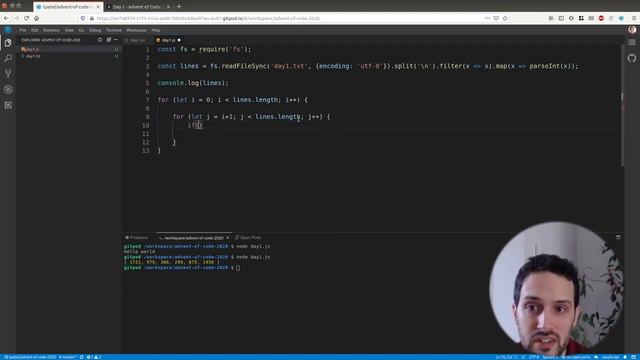This screenshot has height=360, width=640.
Task: Click the JavaScript language mode in status bar
Action: coord(611,357)
